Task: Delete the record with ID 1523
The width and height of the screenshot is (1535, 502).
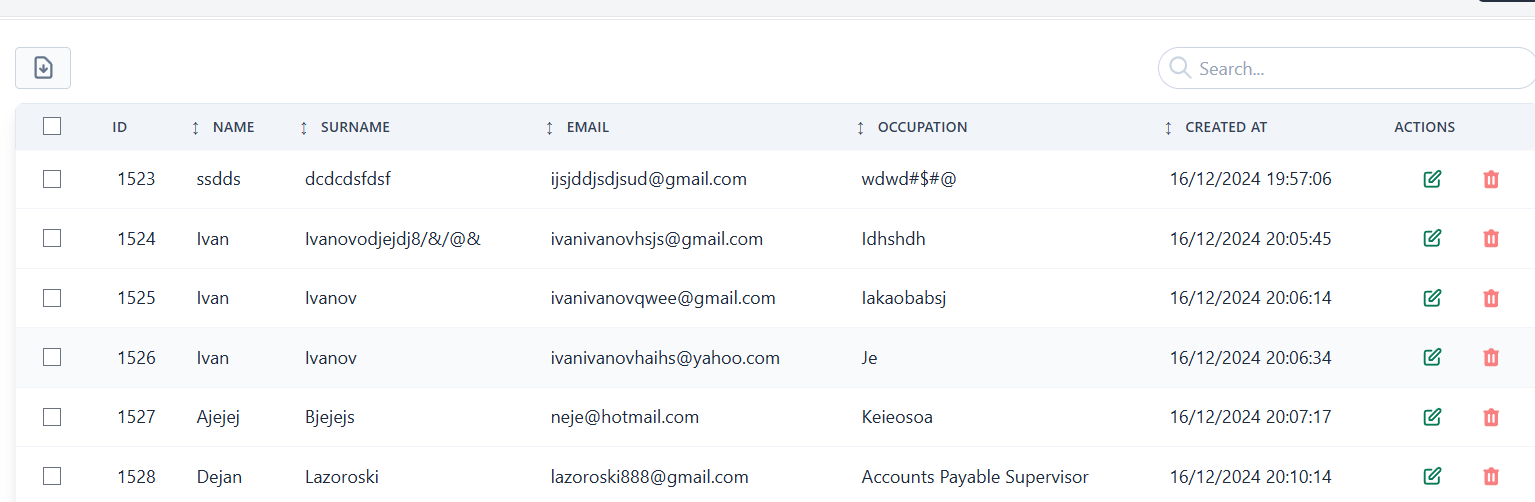Action: click(x=1490, y=179)
